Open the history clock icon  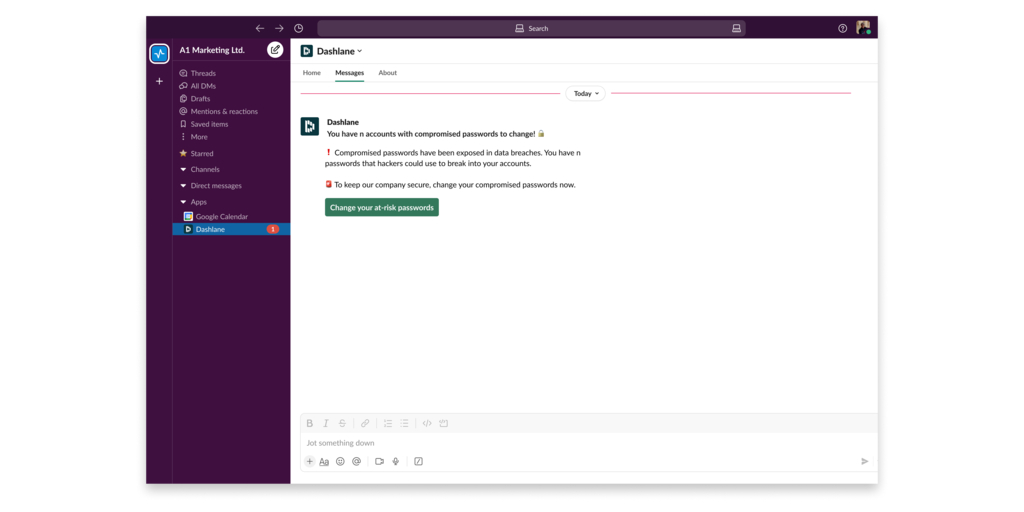[298, 28]
